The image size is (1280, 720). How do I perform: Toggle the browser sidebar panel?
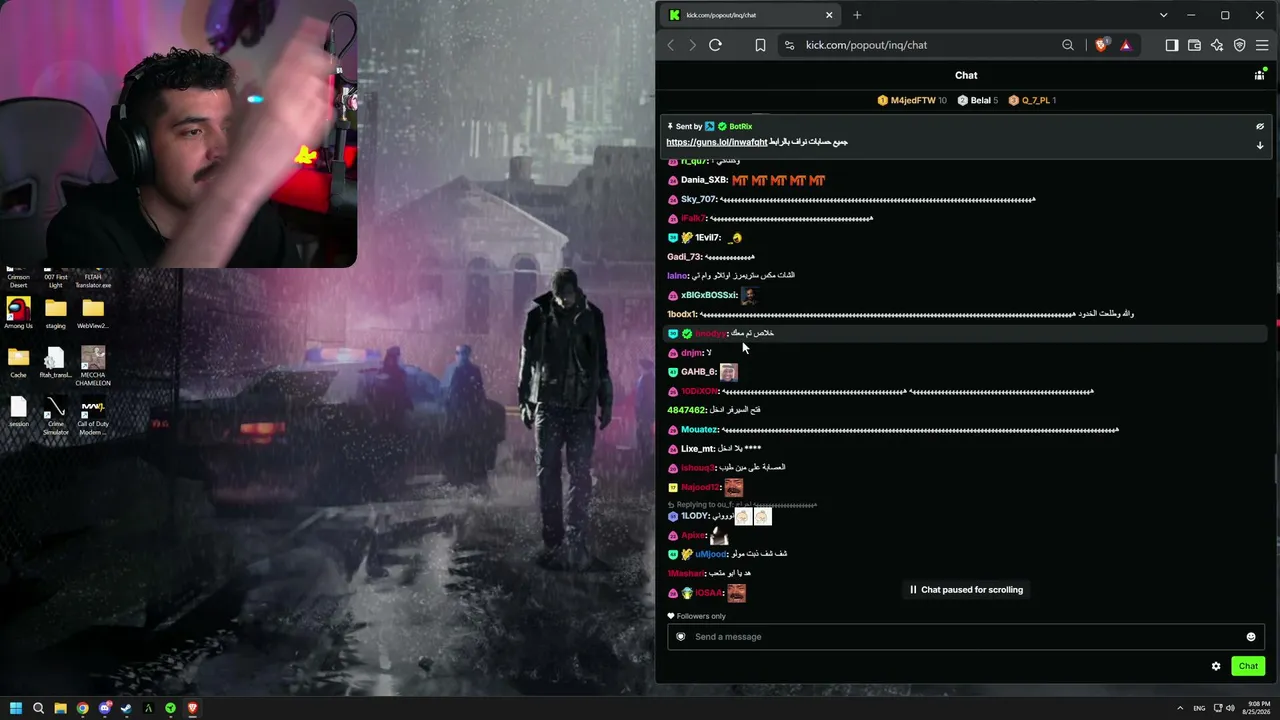[x=1172, y=45]
